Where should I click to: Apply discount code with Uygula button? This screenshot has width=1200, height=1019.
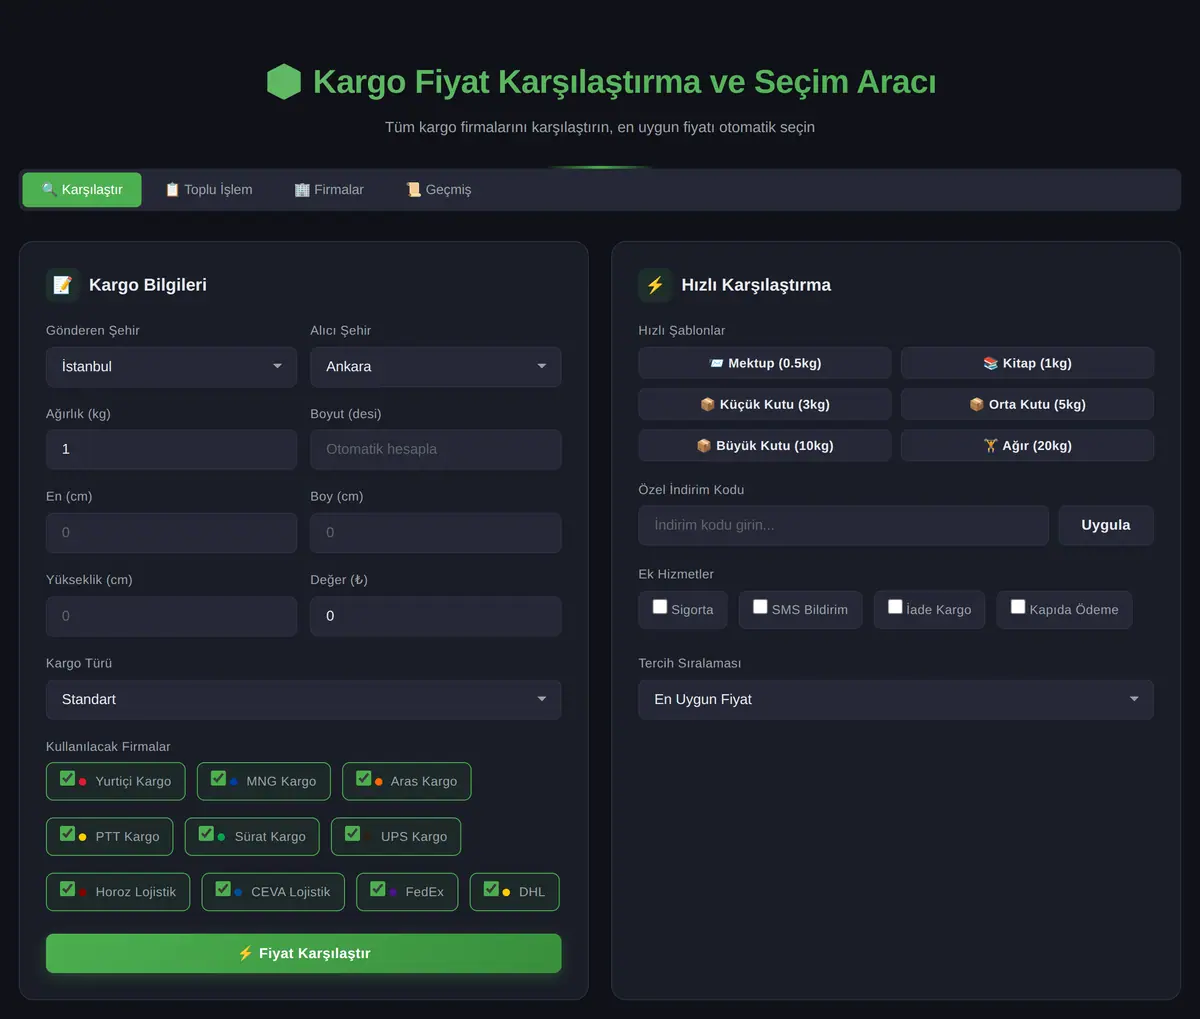click(1106, 525)
